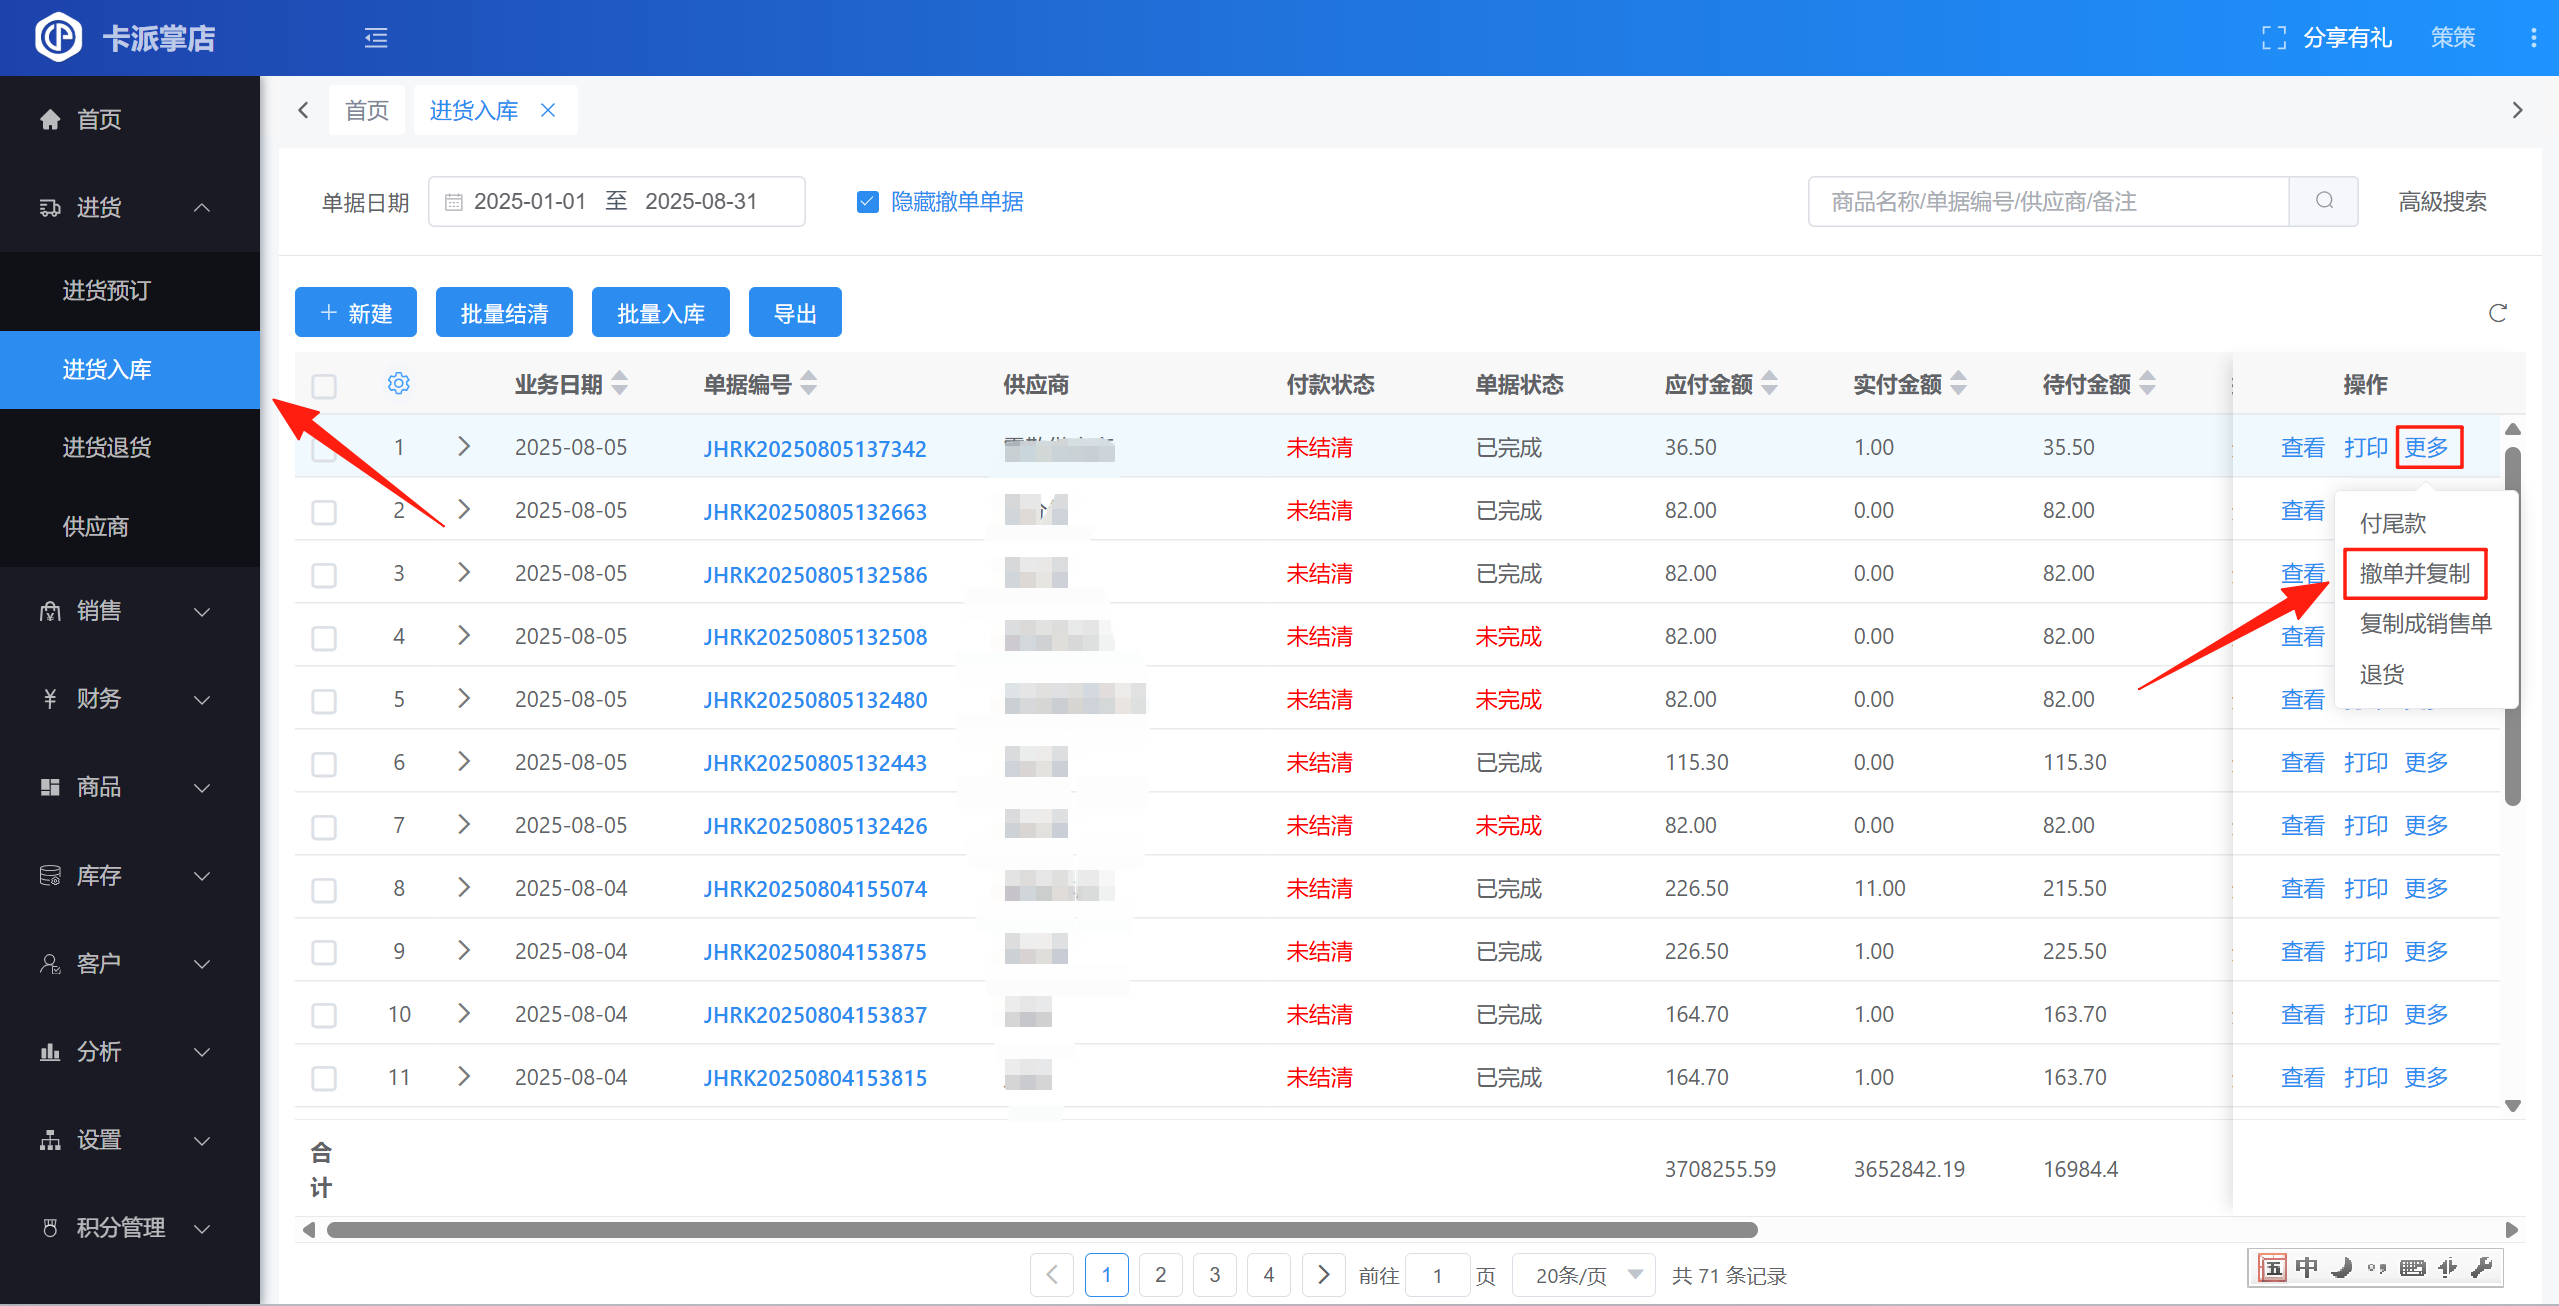2559x1306 pixels.
Task: Expand row 3 details chevron
Action: 463,573
